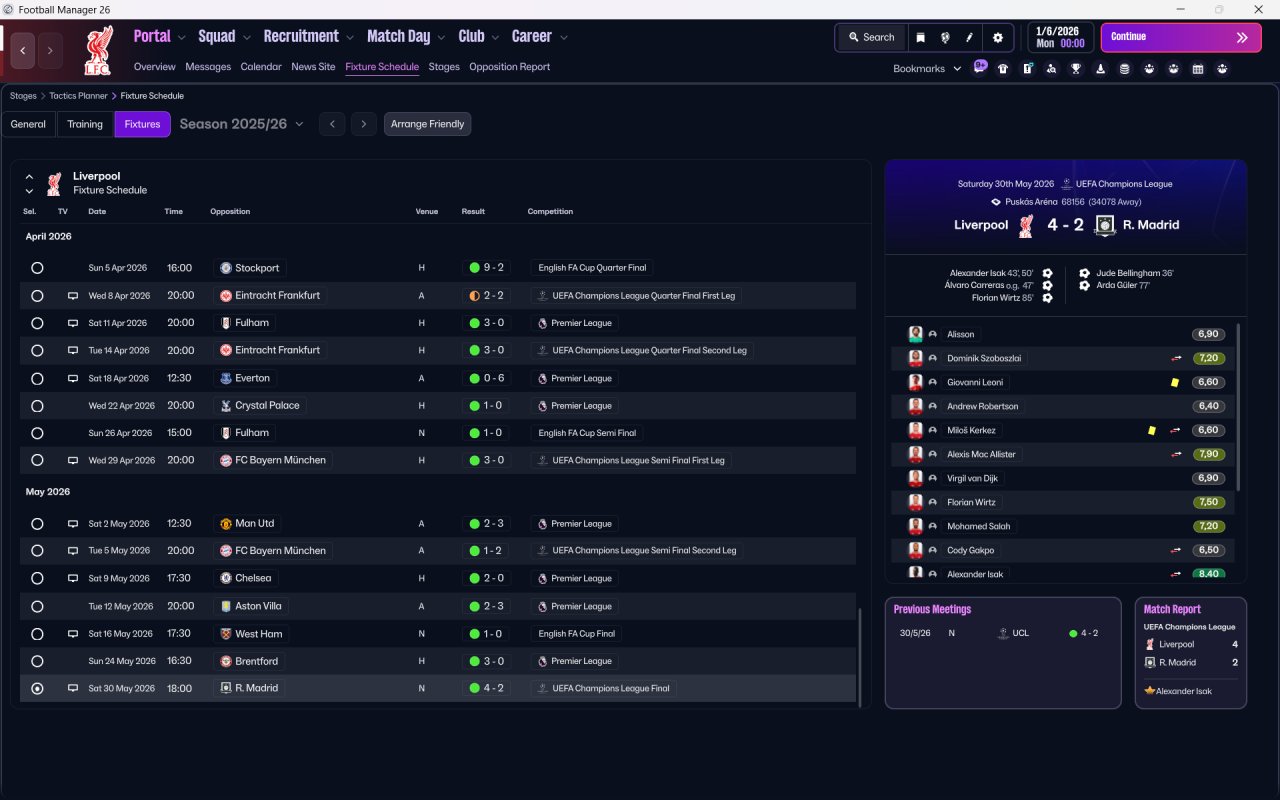Open the Opposition Report tab
Screen dimensions: 1280x800
point(509,67)
